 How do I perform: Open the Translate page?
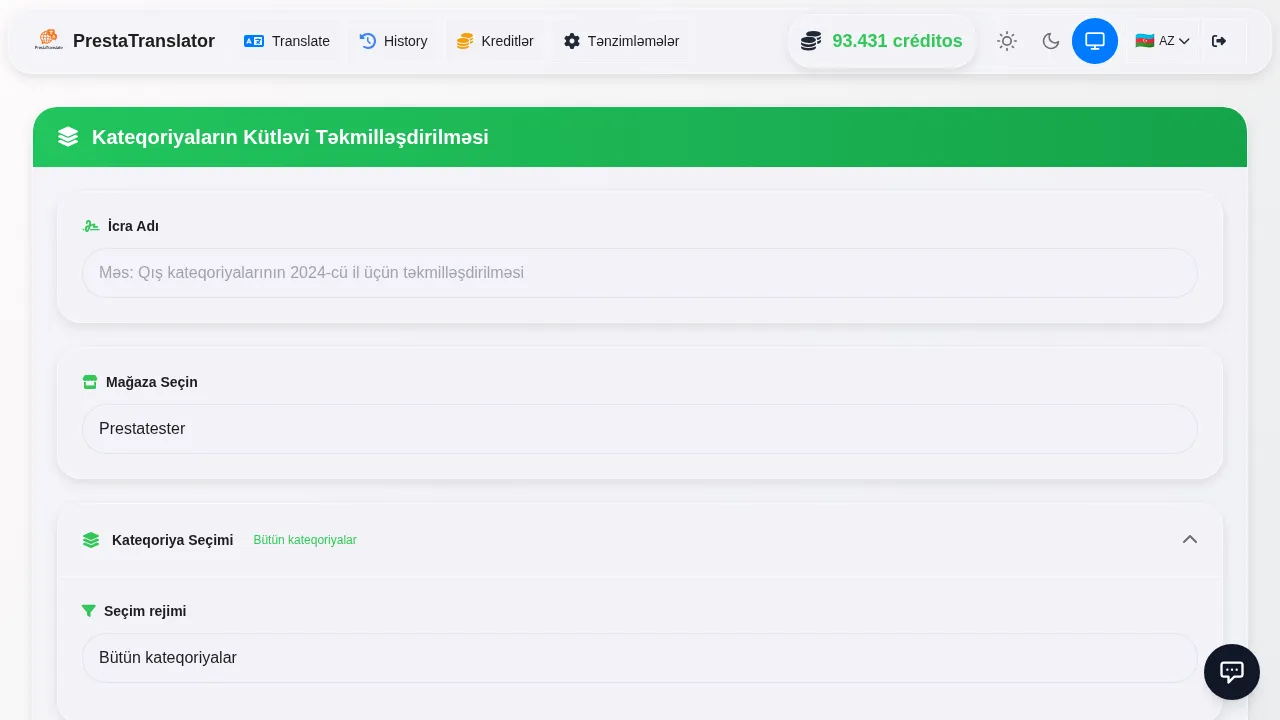tap(287, 41)
